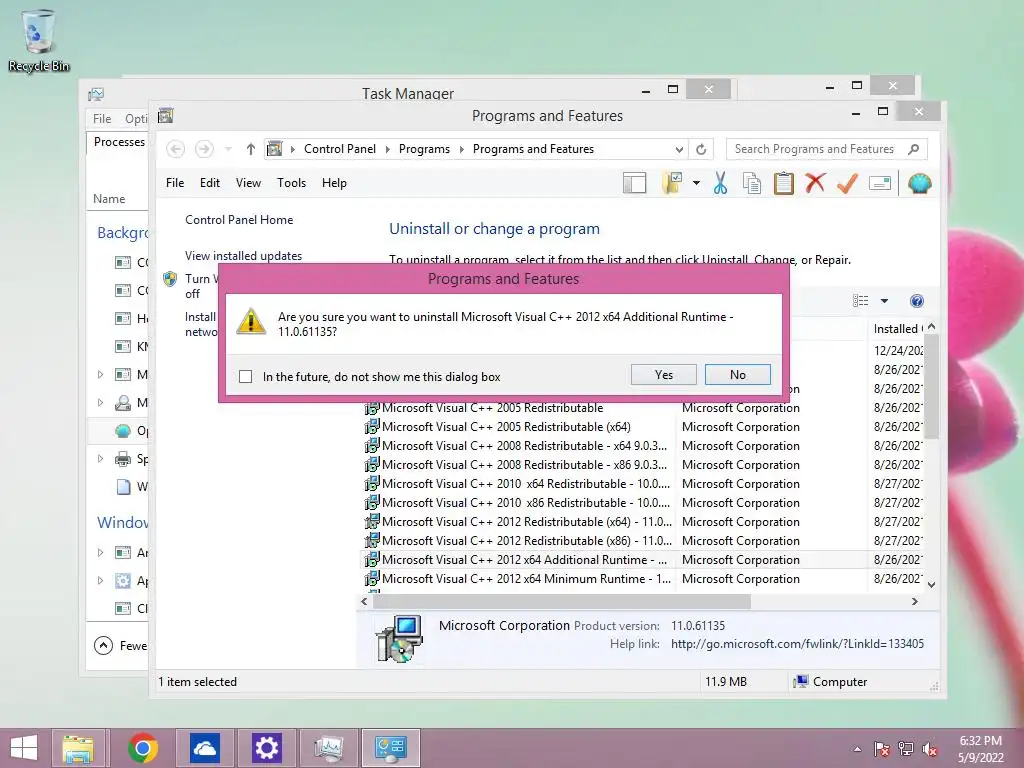This screenshot has height=768, width=1024.
Task: Click the orange checkmark Properties icon
Action: (847, 184)
